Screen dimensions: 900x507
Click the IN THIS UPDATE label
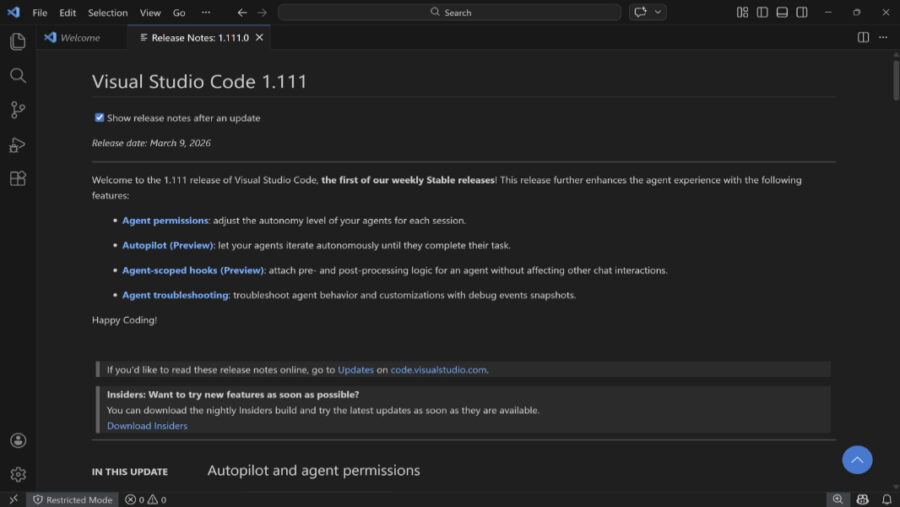(x=130, y=472)
